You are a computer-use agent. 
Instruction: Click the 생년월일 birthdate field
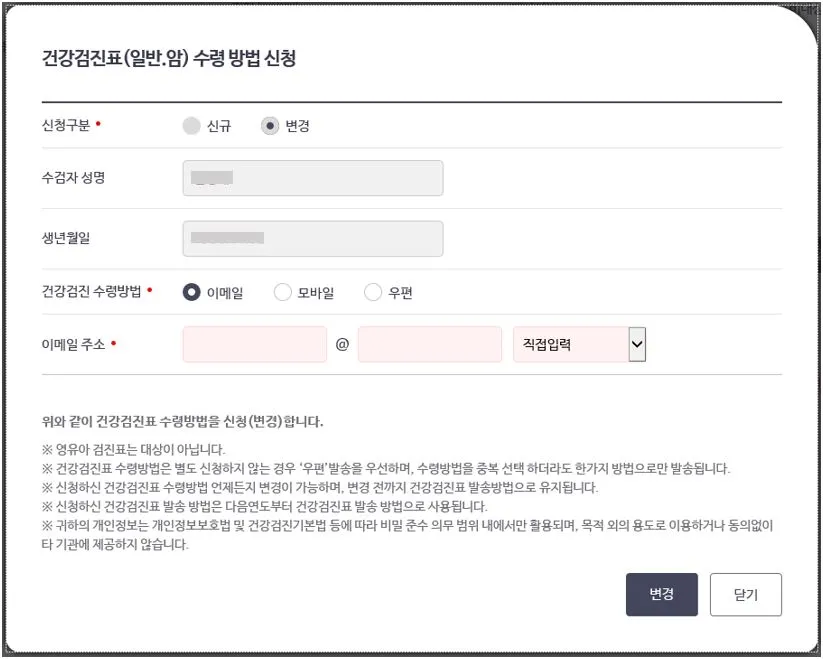click(313, 237)
